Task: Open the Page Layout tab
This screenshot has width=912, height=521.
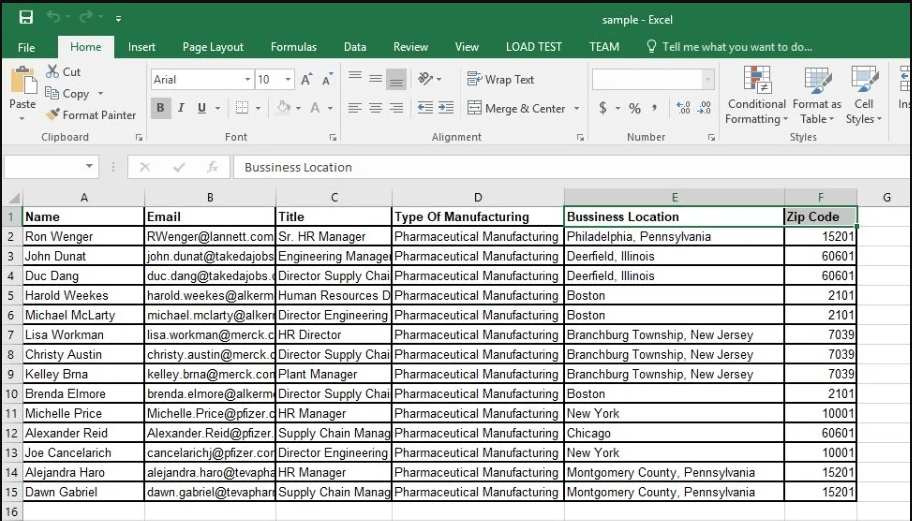Action: point(212,47)
